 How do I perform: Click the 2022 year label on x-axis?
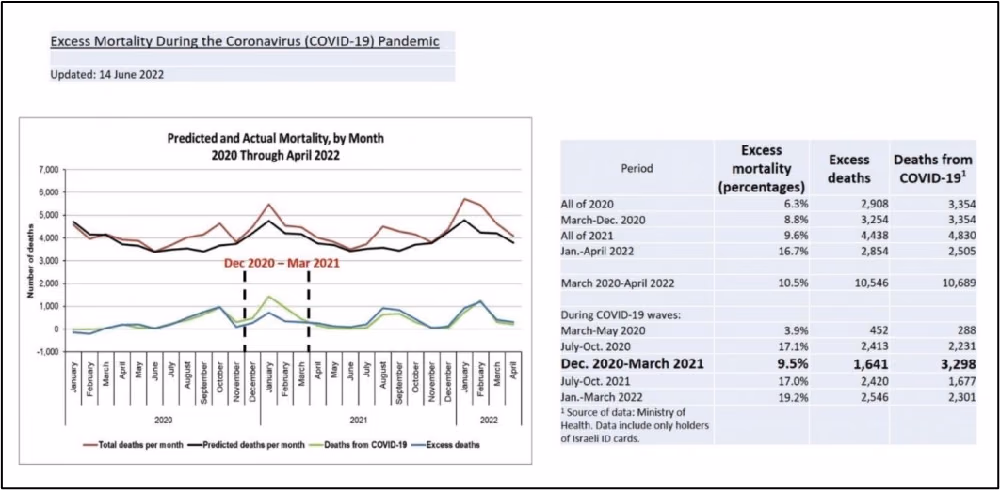(x=488, y=420)
